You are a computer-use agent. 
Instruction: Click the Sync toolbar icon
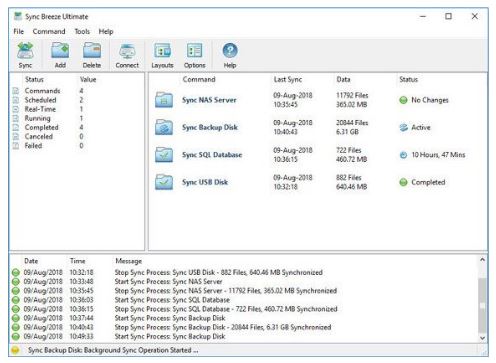(x=25, y=51)
